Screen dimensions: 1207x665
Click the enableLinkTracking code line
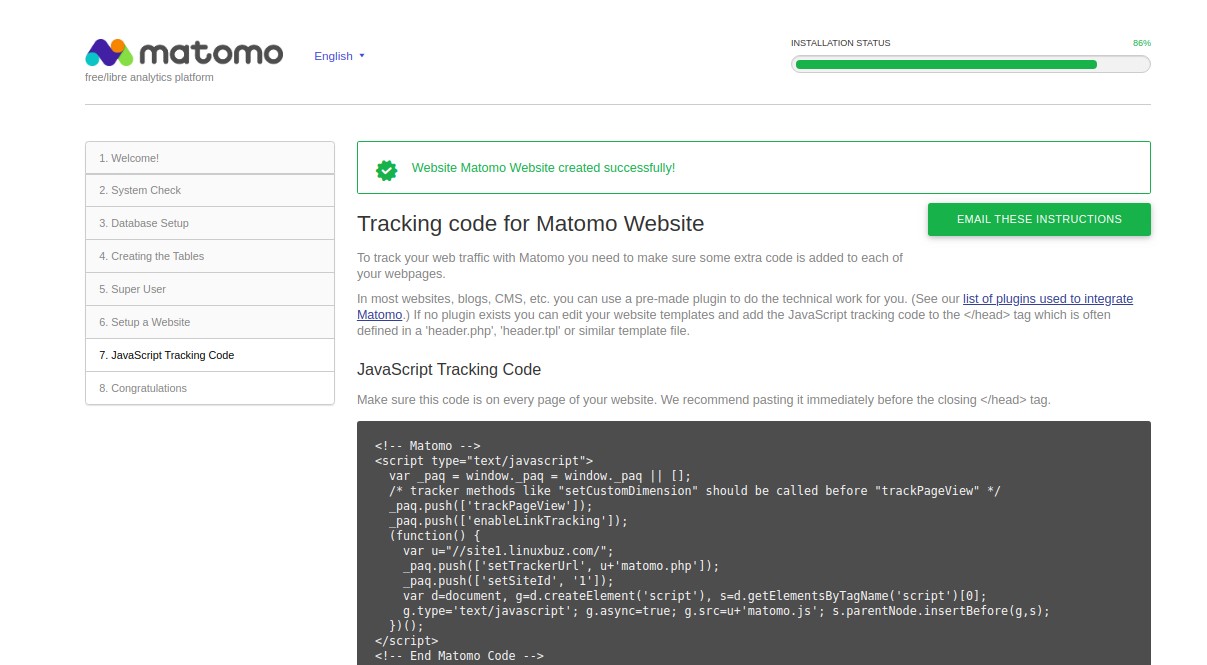coord(508,521)
